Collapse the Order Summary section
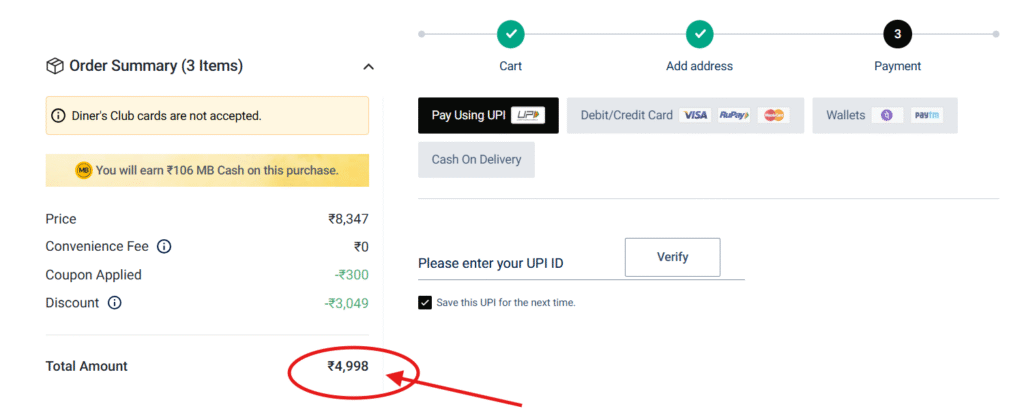The height and width of the screenshot is (413, 1024). pyautogui.click(x=369, y=67)
